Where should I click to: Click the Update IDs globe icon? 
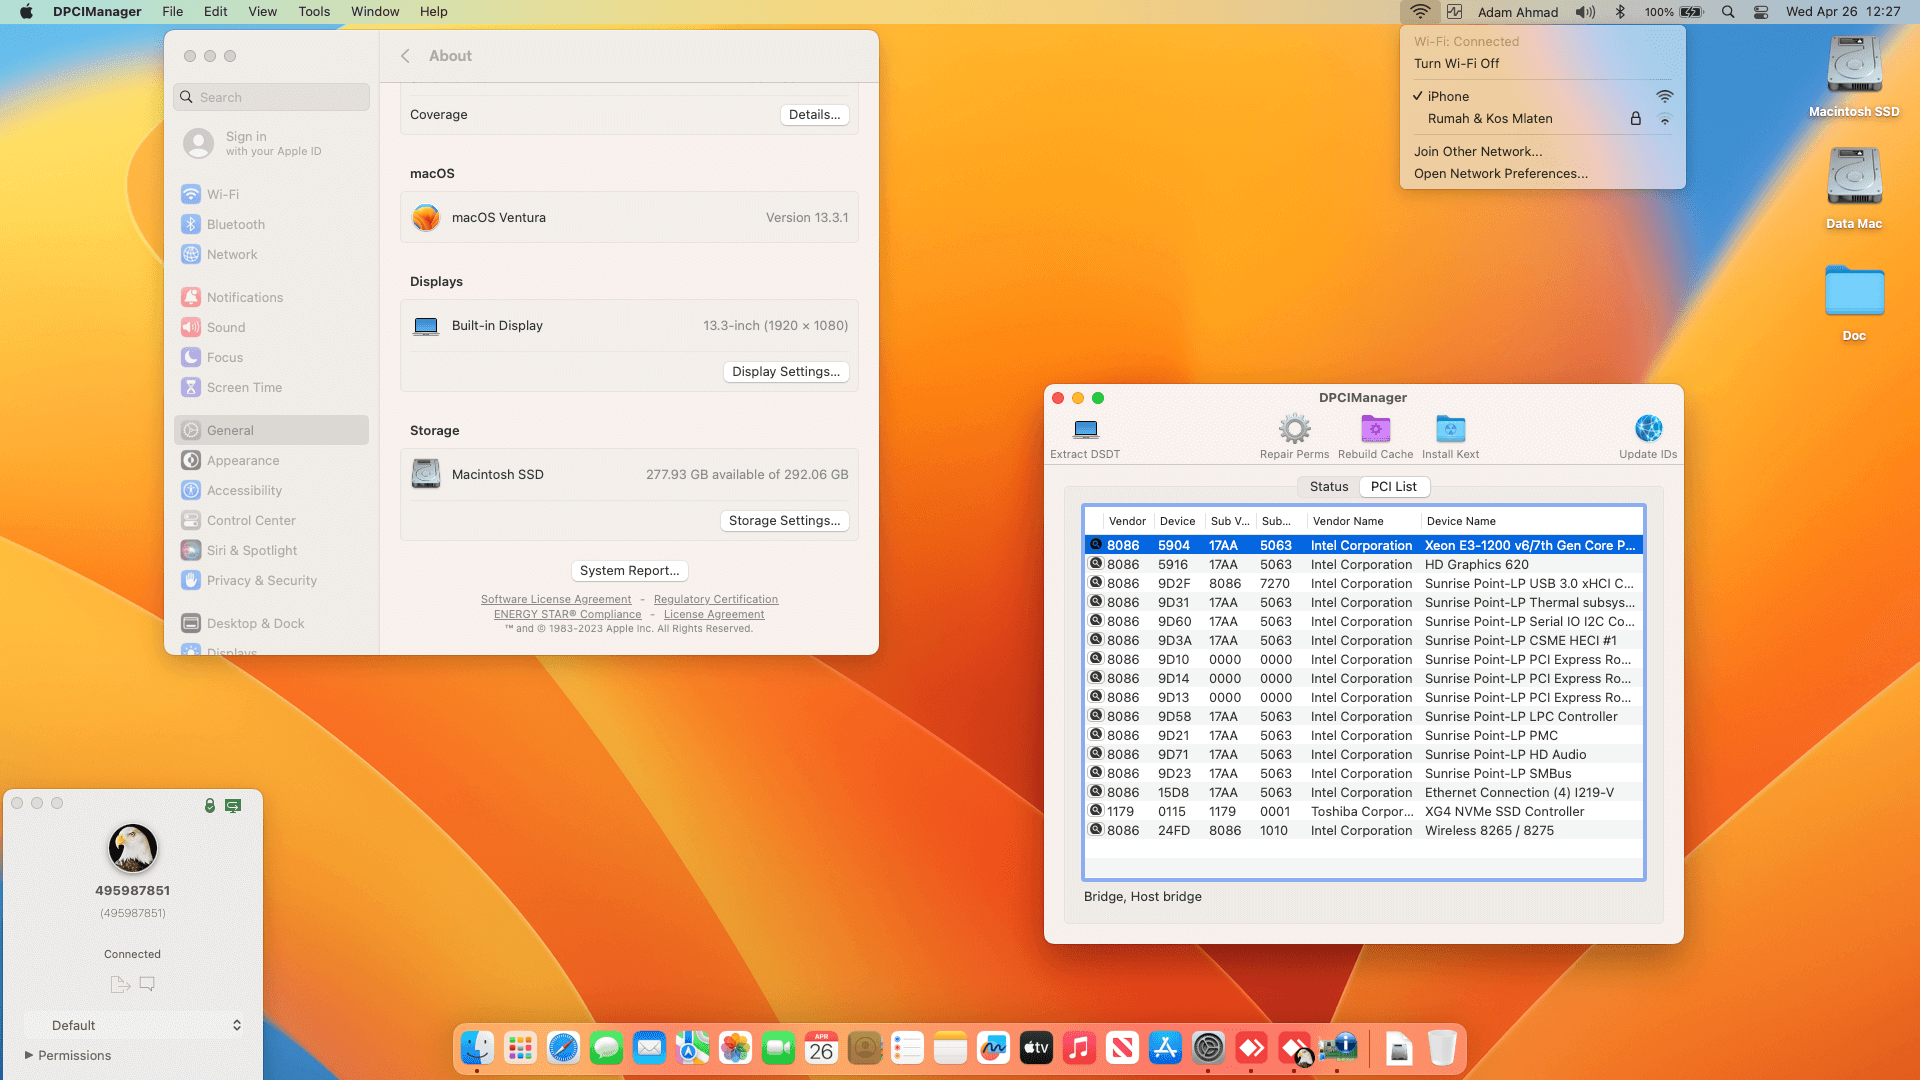click(x=1648, y=429)
